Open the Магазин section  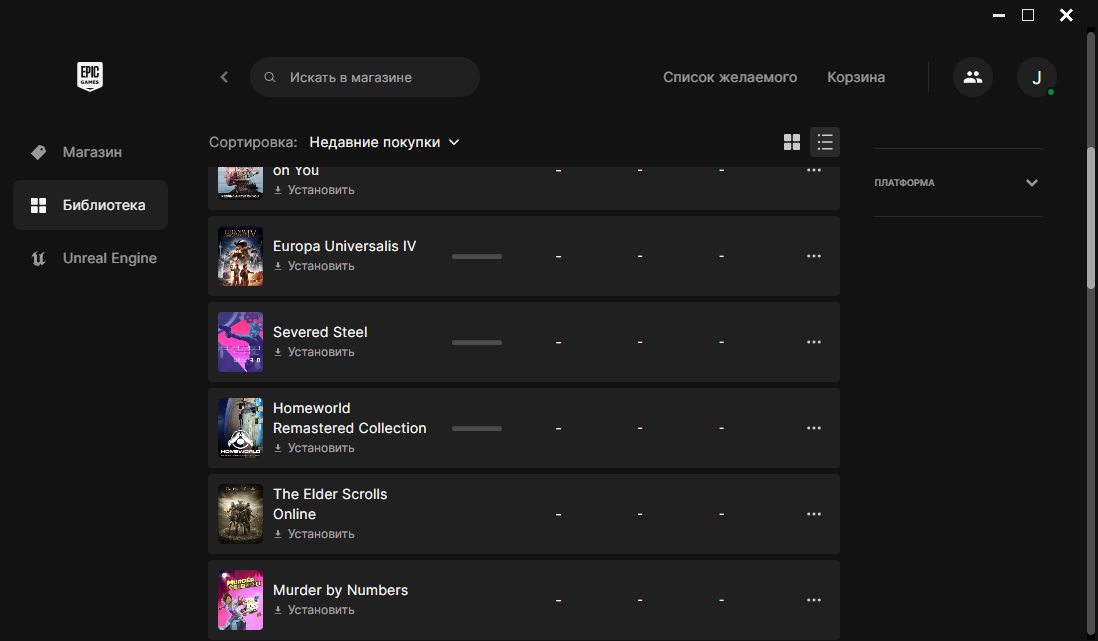pyautogui.click(x=90, y=152)
